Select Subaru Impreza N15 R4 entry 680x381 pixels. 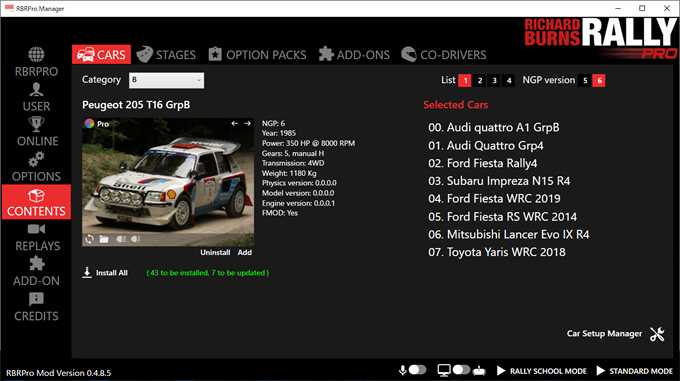coord(499,181)
